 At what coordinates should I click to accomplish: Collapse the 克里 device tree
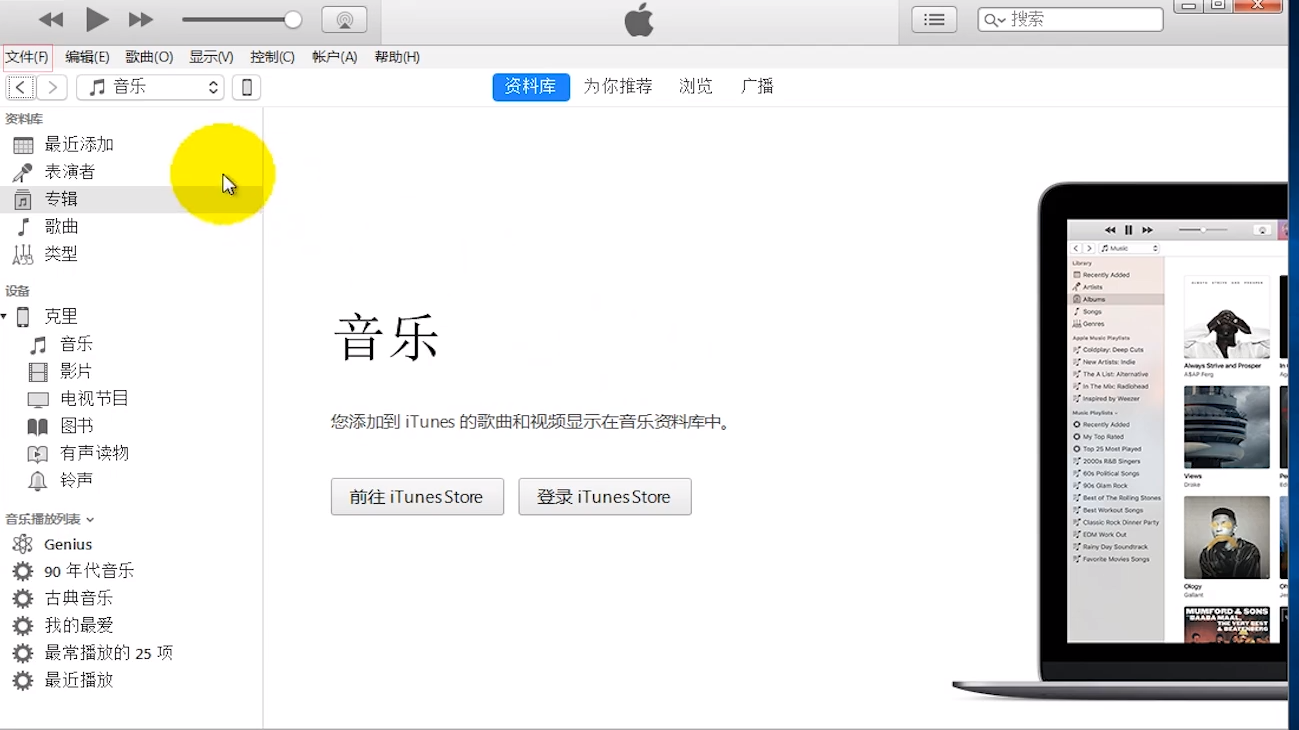pos(4,317)
